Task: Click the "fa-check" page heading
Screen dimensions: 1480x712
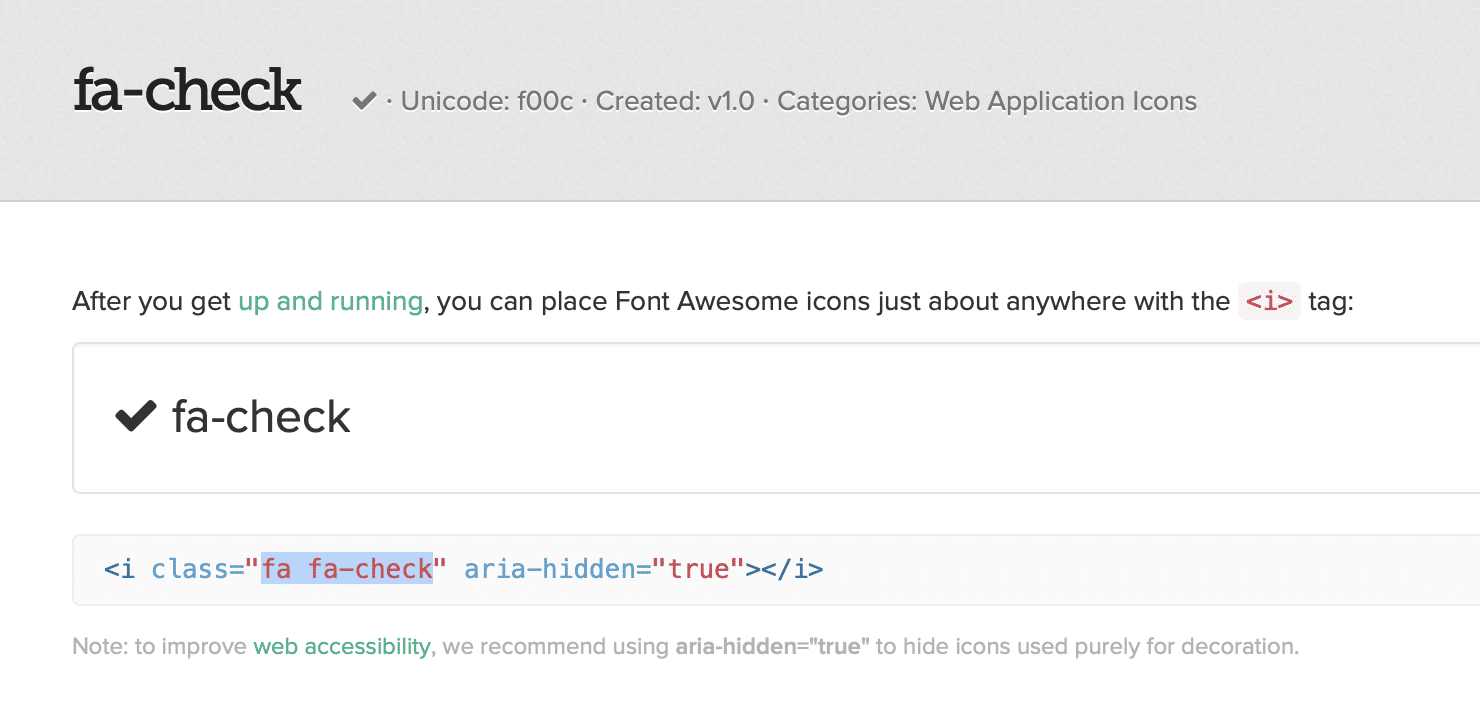Action: tap(187, 91)
